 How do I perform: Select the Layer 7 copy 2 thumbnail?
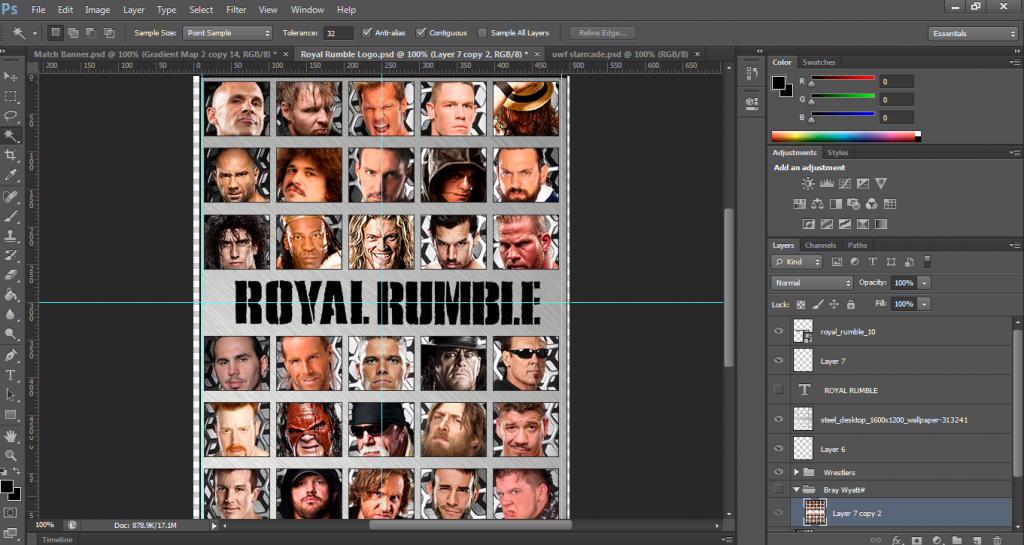click(x=814, y=512)
